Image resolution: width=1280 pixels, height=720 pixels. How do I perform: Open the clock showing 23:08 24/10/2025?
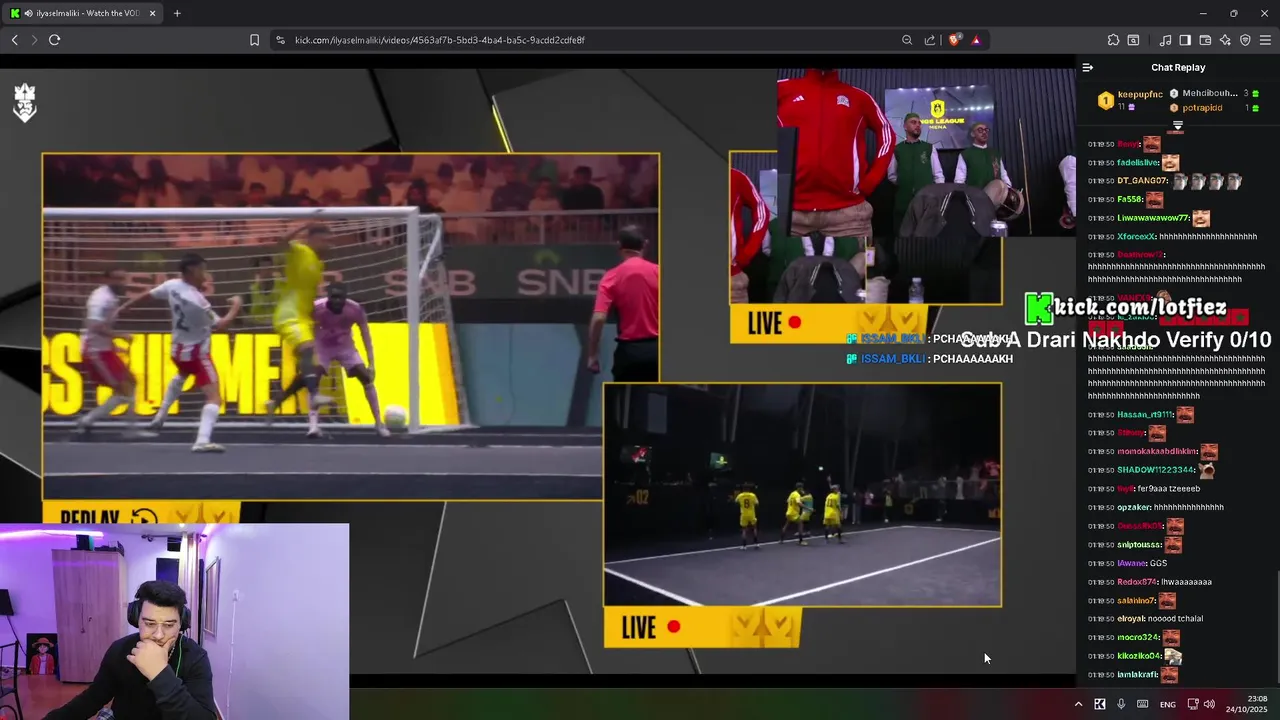(1247, 704)
